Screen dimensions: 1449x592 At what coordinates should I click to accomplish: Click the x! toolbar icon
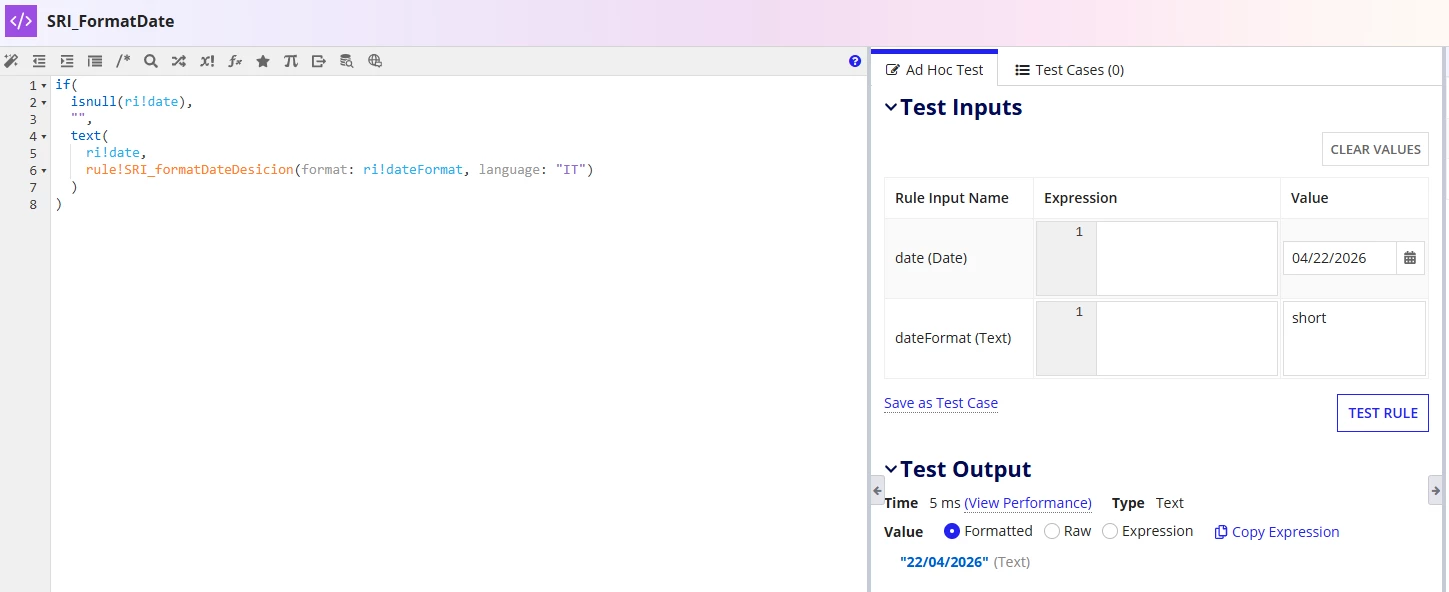click(207, 61)
